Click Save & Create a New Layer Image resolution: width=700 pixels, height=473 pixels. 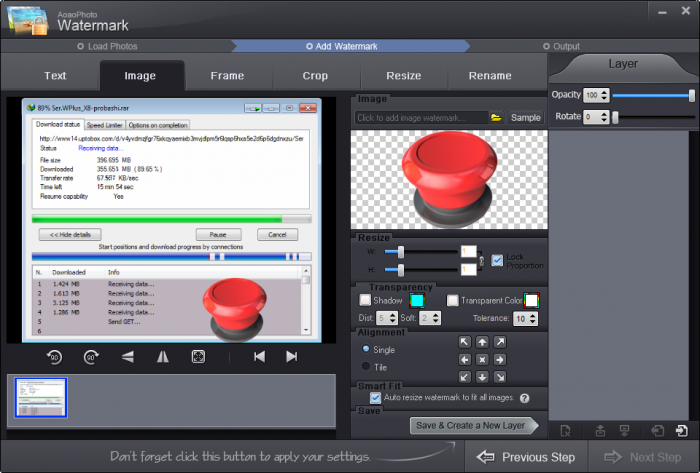[x=474, y=426]
